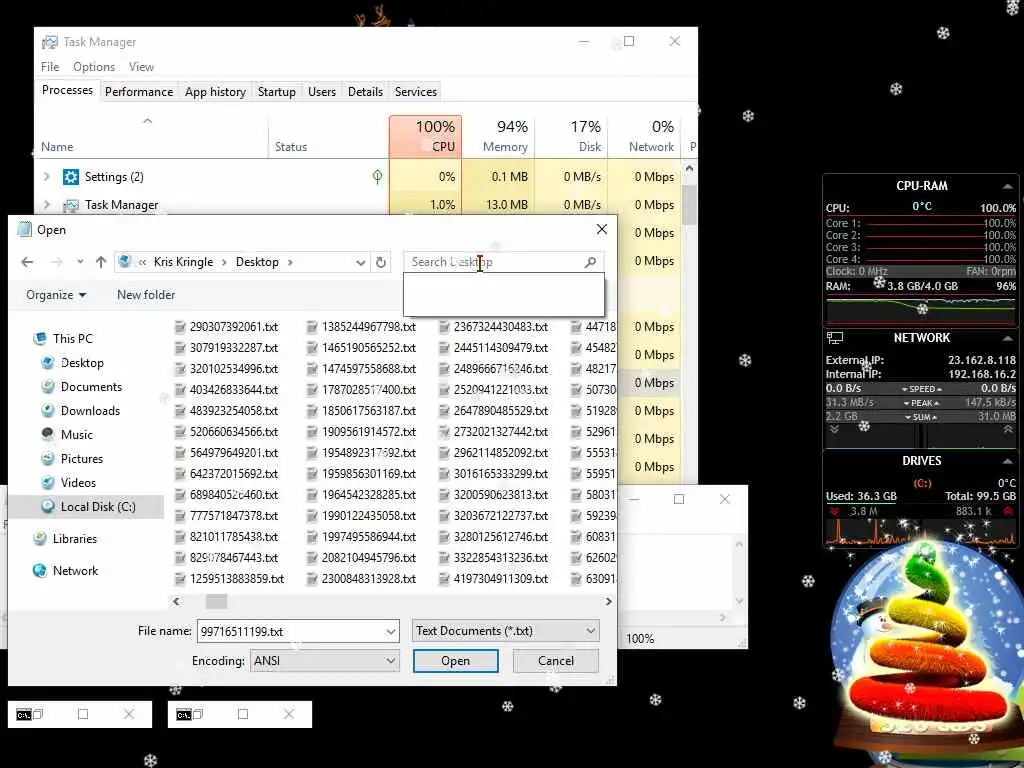The height and width of the screenshot is (768, 1024).
Task: Click the Open button
Action: (455, 661)
